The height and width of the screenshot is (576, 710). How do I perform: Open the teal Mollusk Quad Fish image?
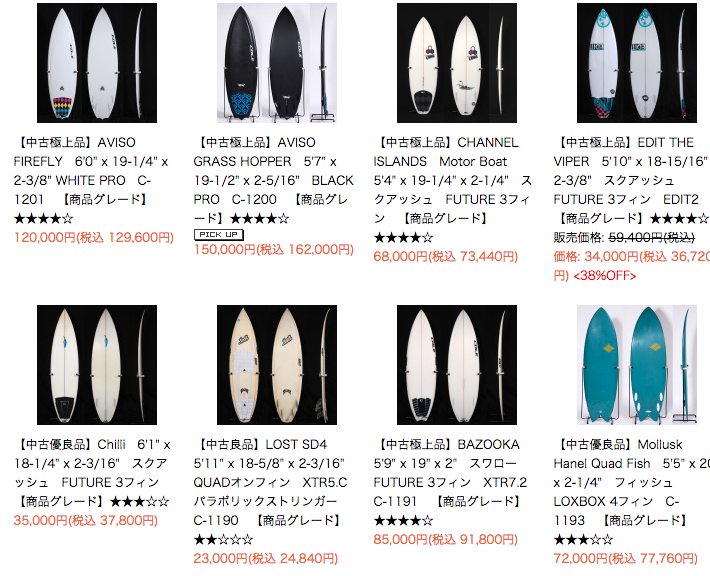pos(637,365)
